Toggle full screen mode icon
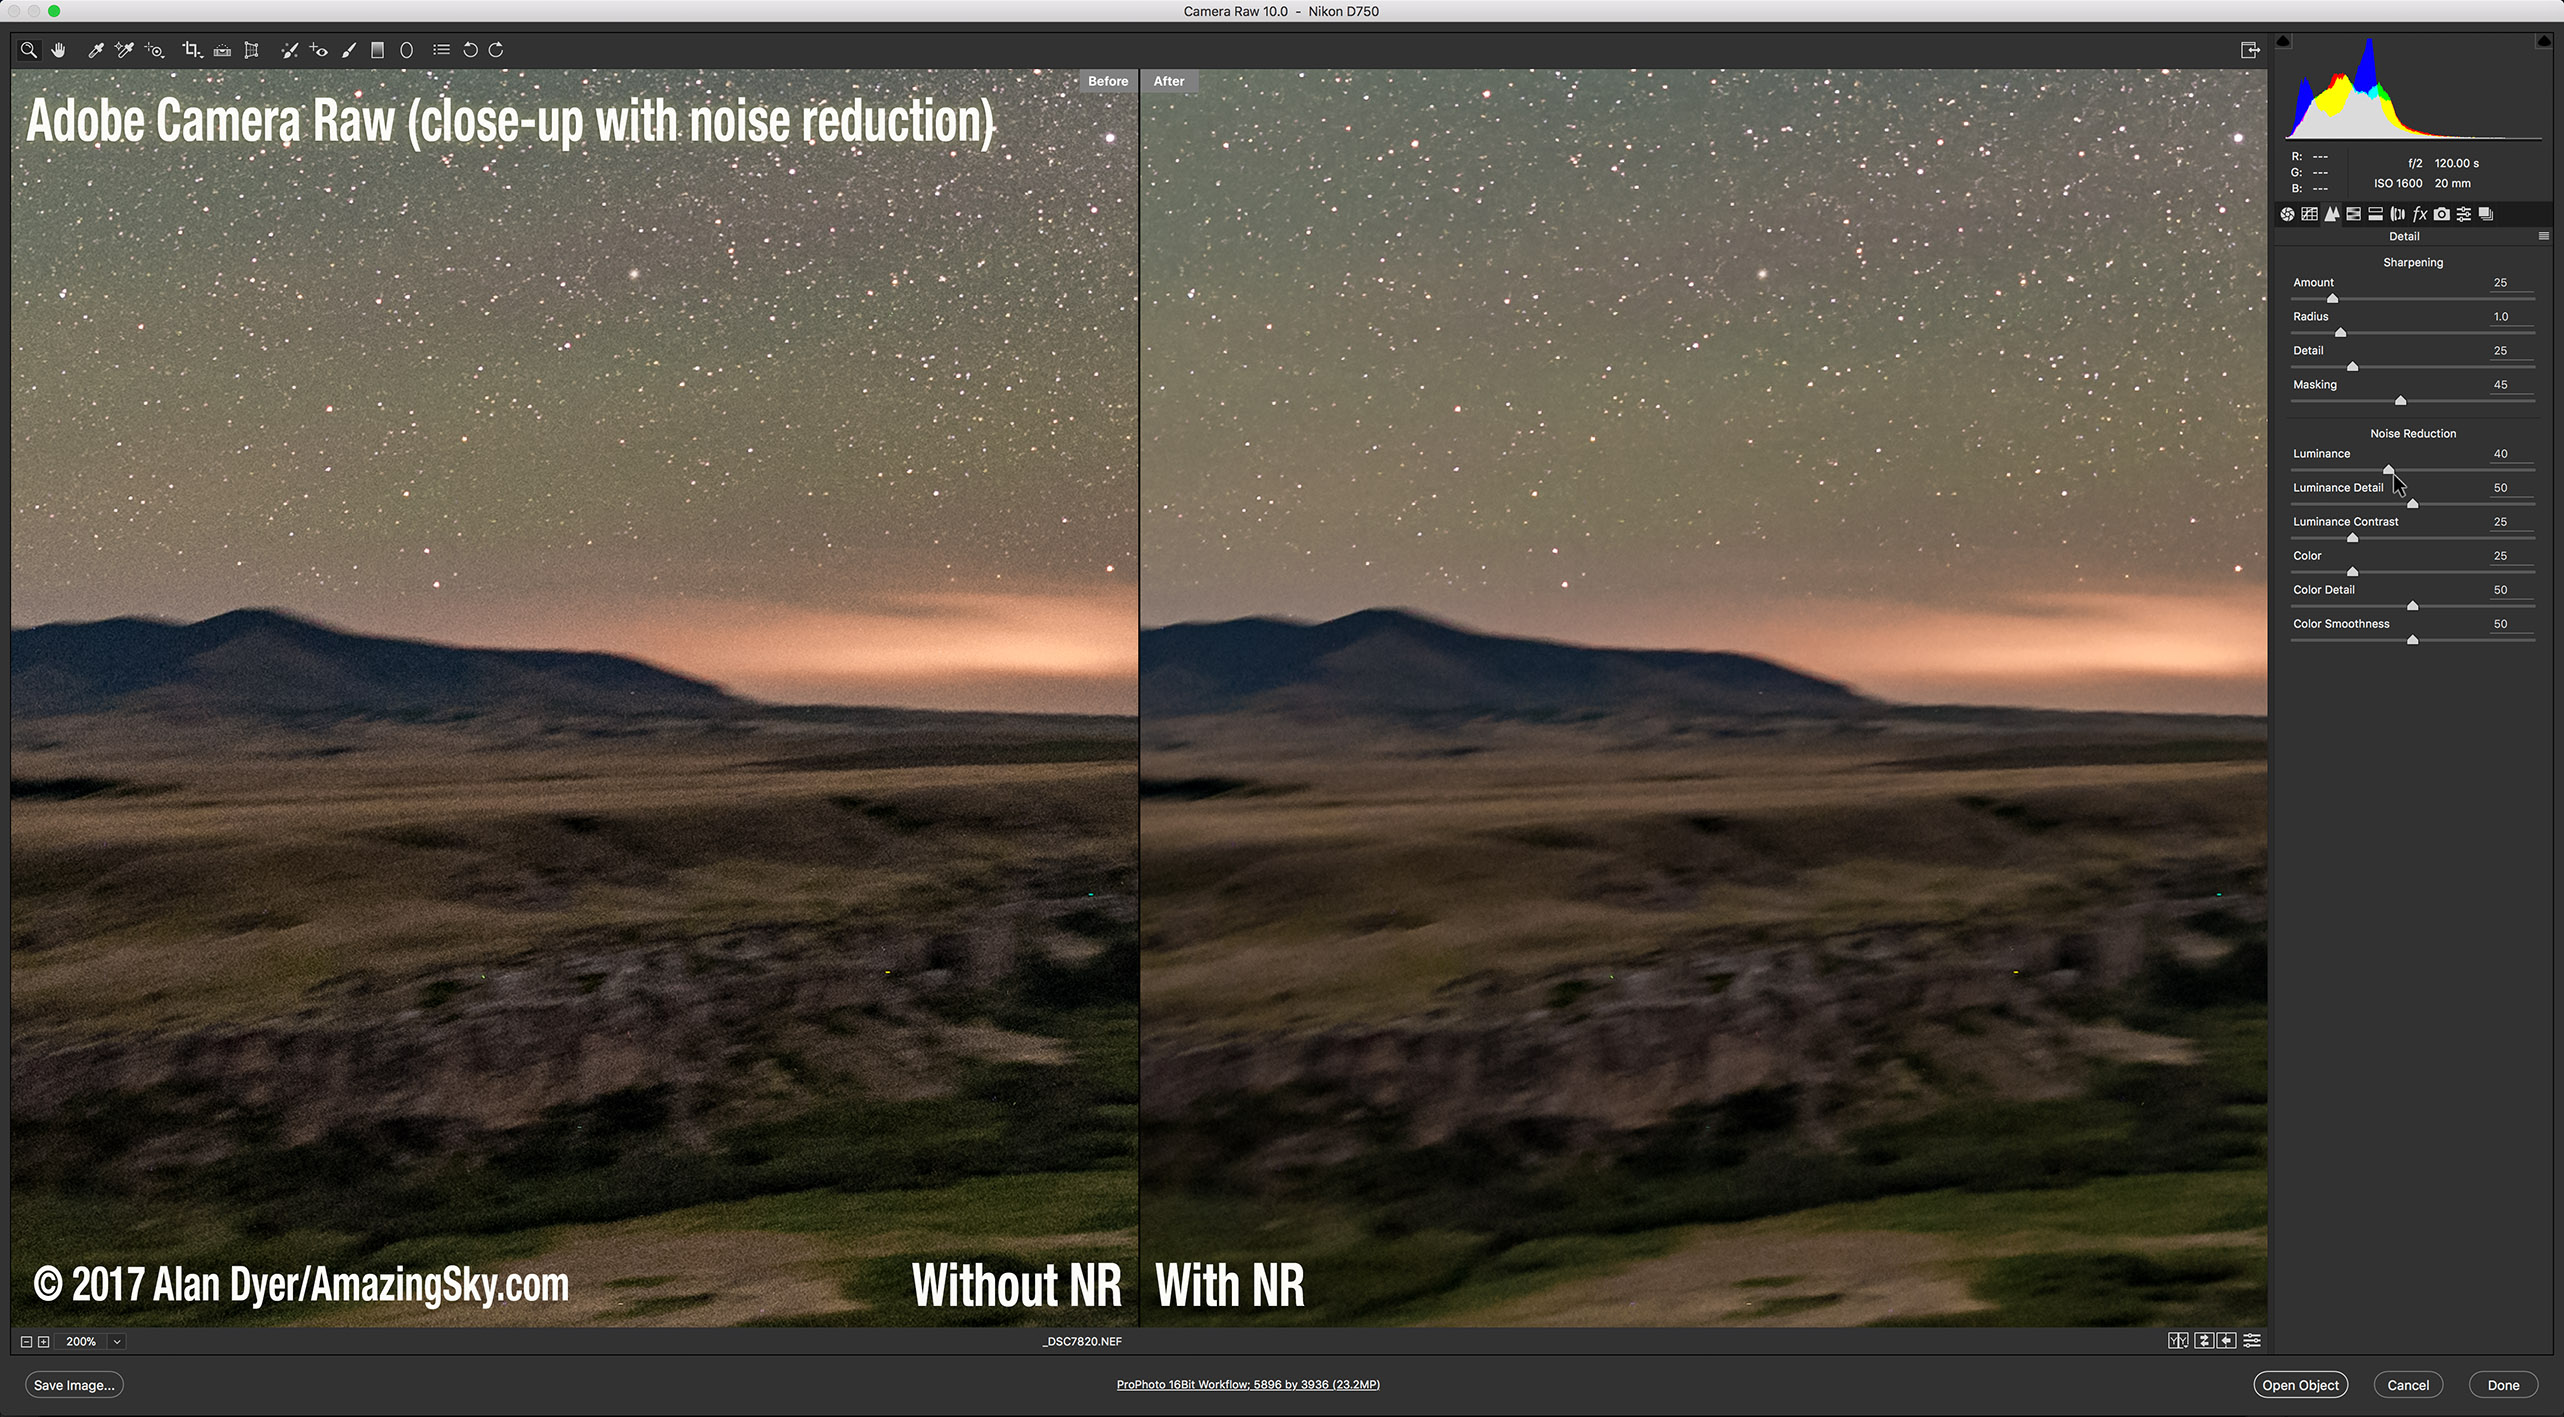 [x=2249, y=50]
